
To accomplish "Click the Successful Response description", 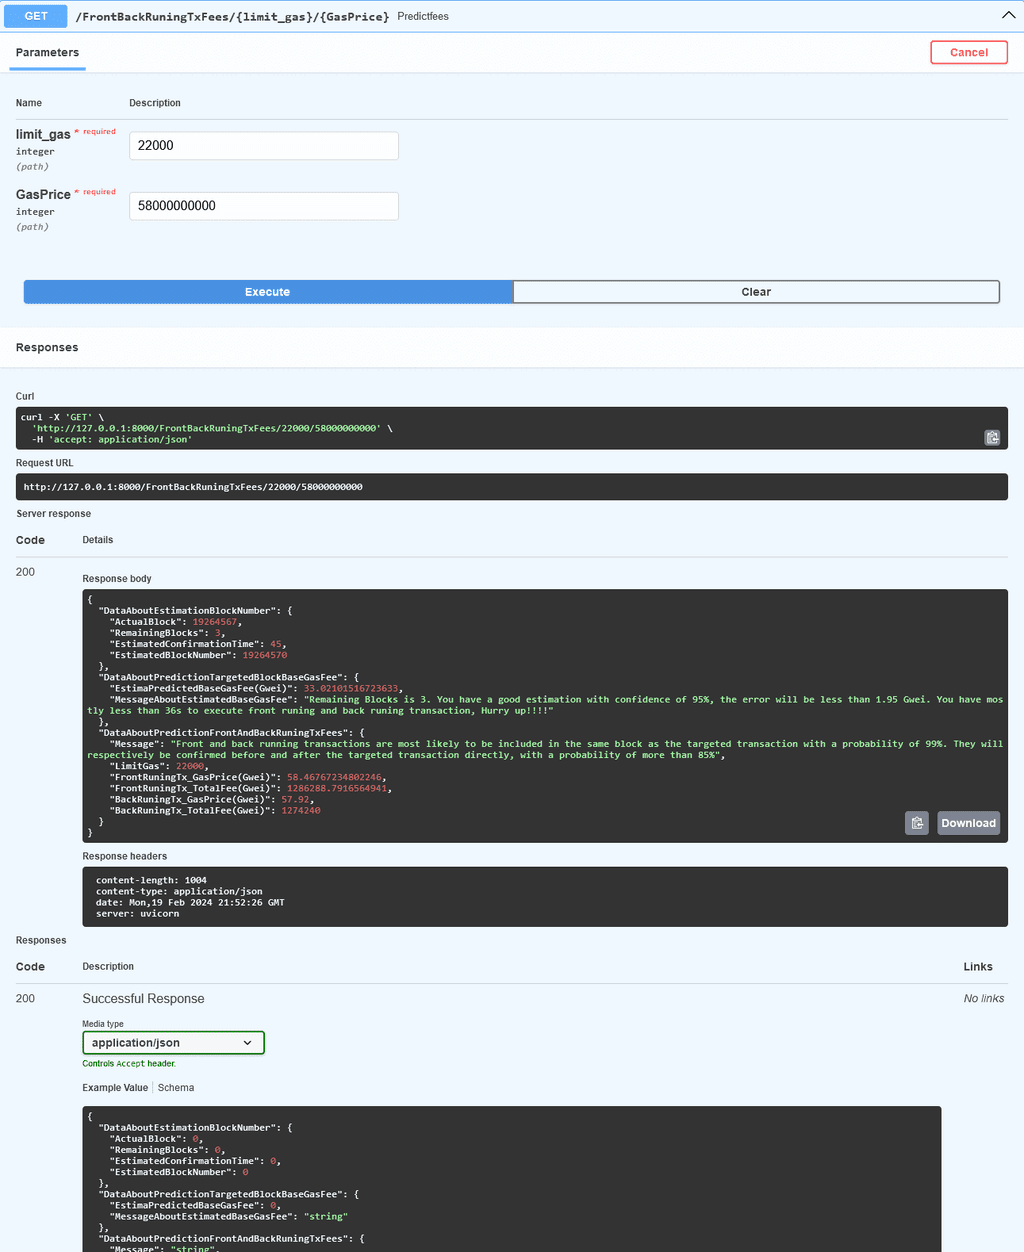I will coord(143,999).
